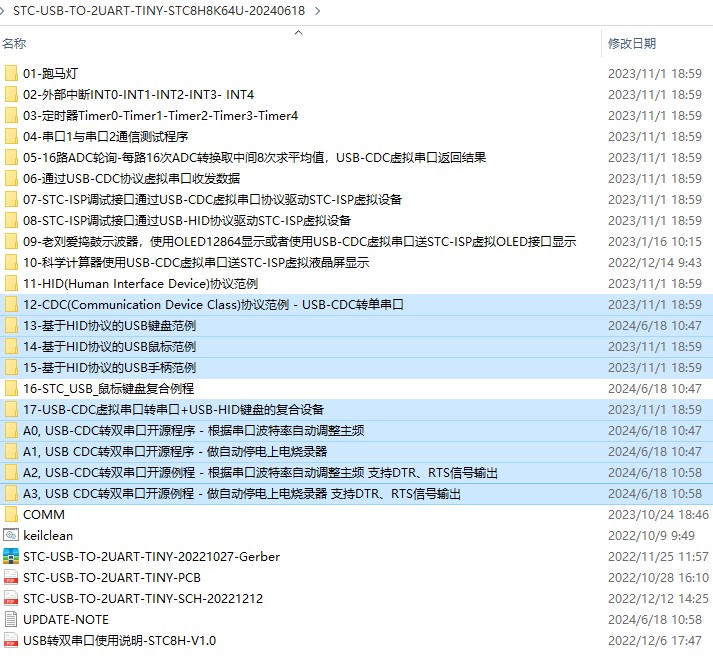Click the folder icon of 09-老刘爱捣鼓示波器
713x659 pixels.
[x=11, y=241]
